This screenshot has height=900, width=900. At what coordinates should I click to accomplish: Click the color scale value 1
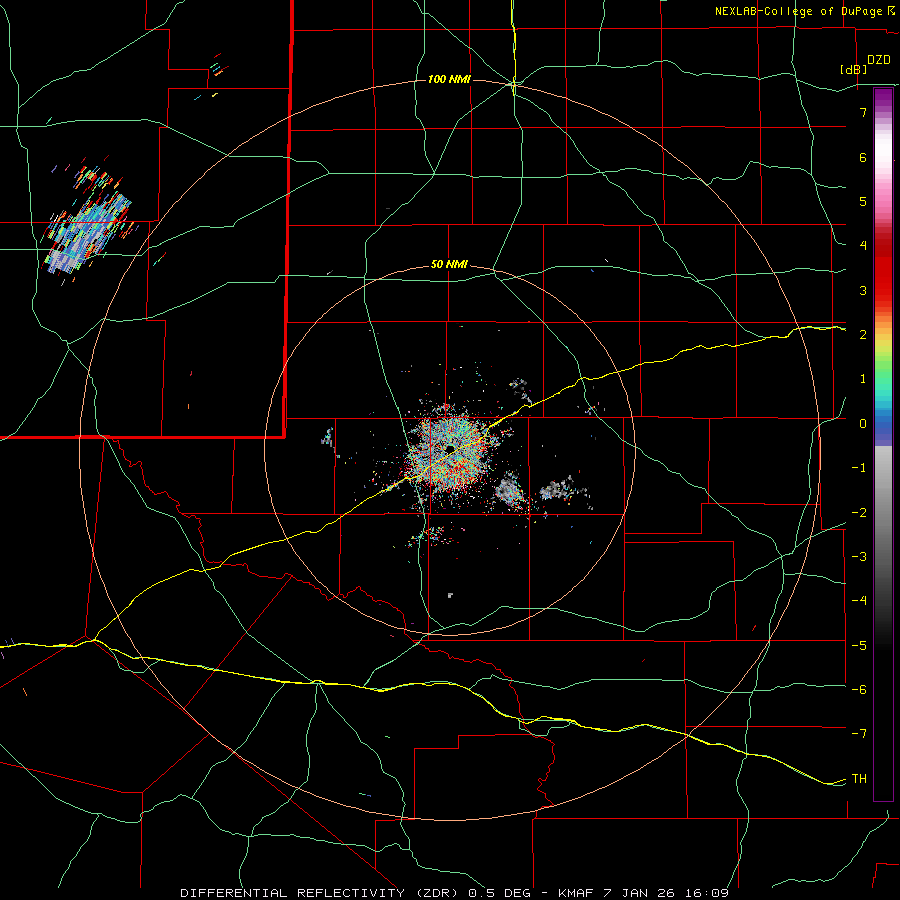[x=863, y=379]
